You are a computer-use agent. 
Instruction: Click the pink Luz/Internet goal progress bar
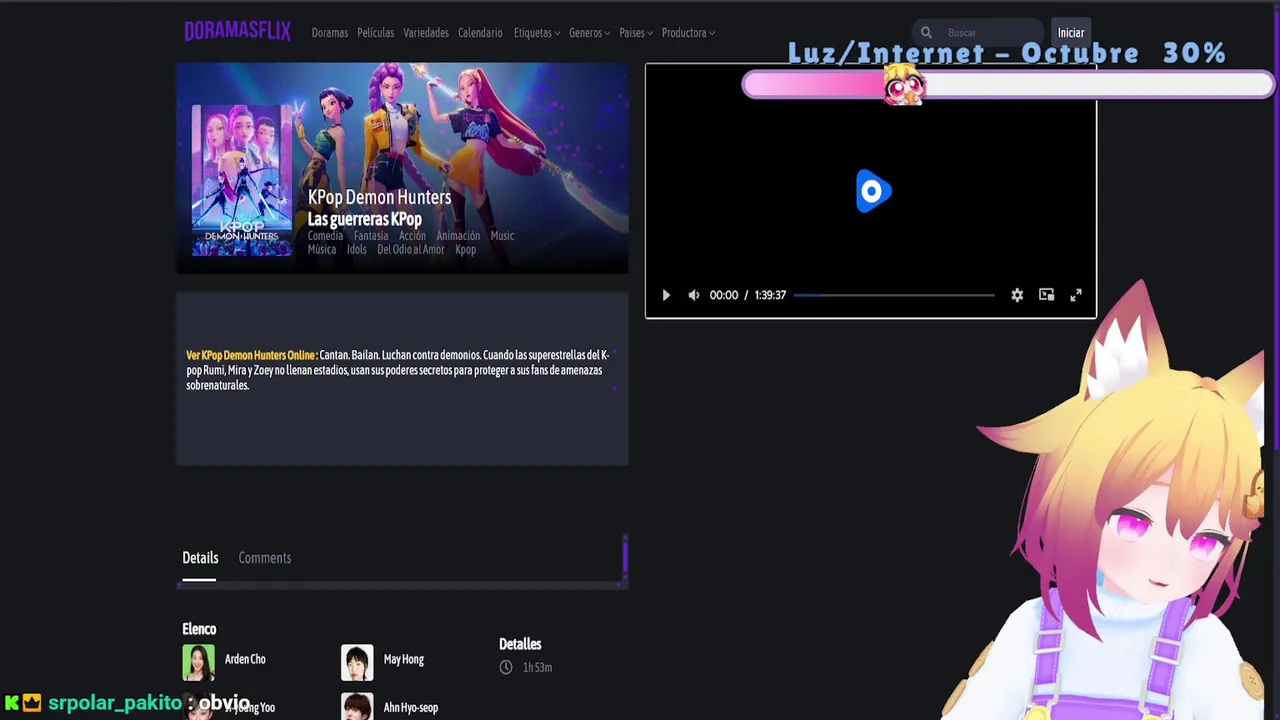point(1008,86)
